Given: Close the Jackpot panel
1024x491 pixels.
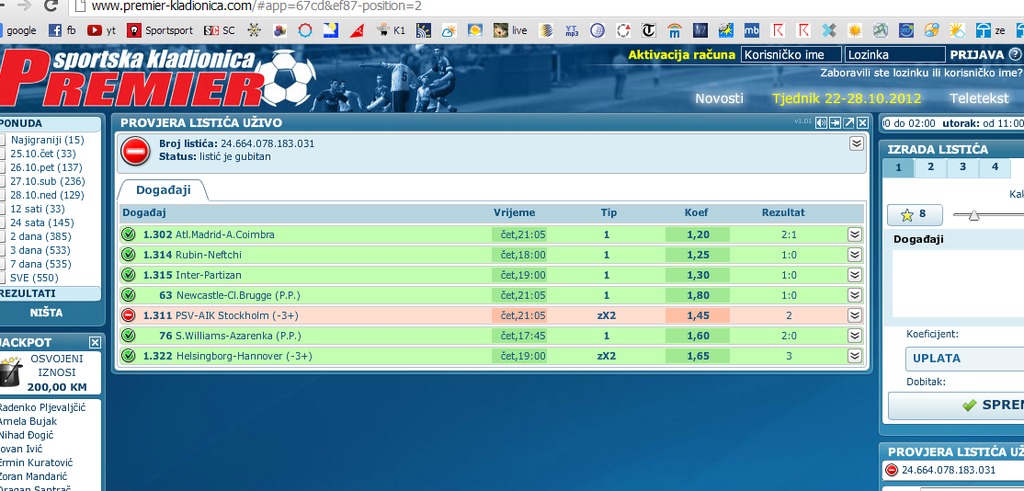Looking at the screenshot, I should click(95, 342).
